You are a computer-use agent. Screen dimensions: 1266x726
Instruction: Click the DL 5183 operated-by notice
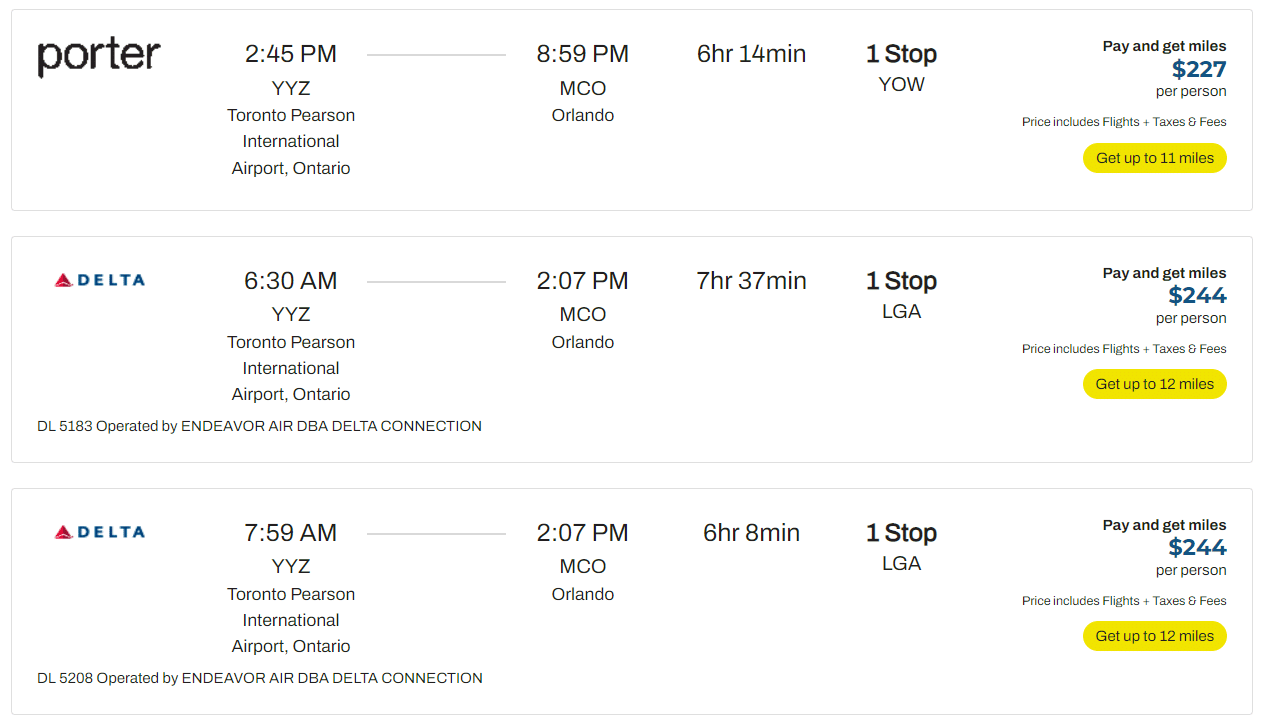[x=259, y=426]
